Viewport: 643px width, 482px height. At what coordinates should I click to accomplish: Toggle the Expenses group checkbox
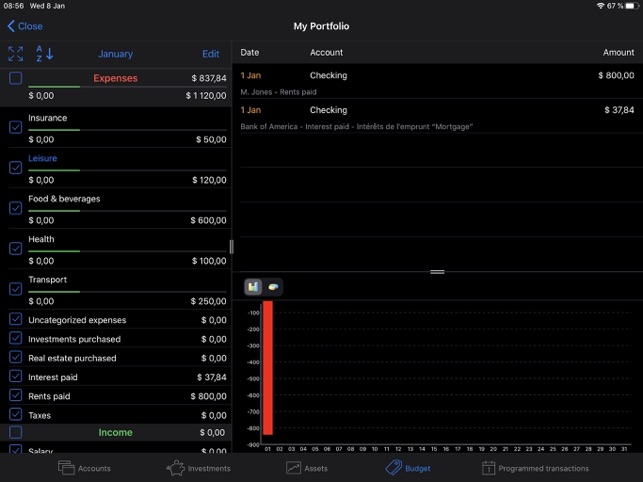16,78
